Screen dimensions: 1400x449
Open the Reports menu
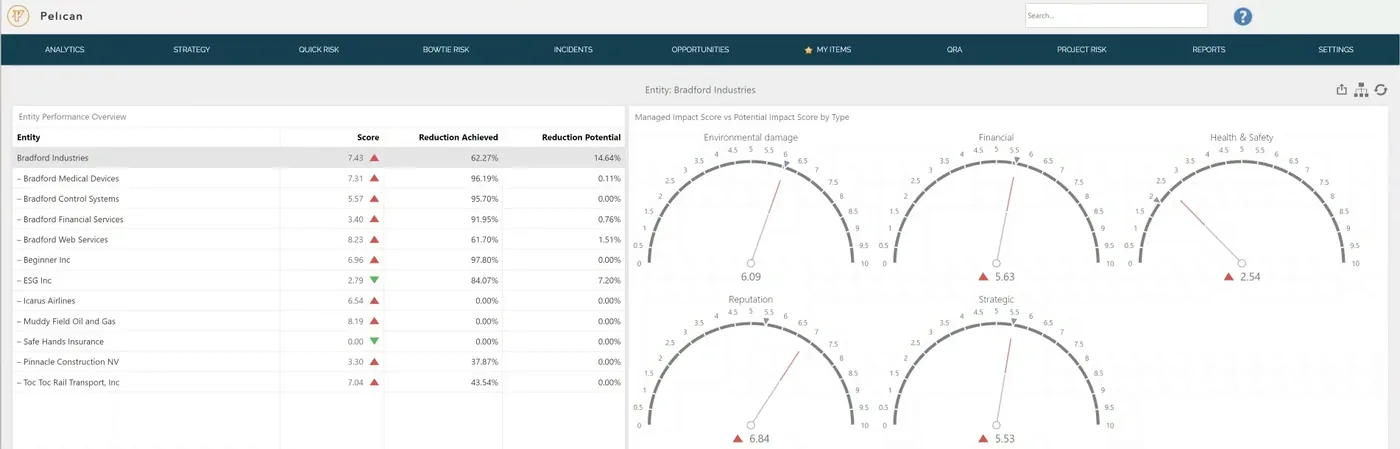(x=1208, y=49)
